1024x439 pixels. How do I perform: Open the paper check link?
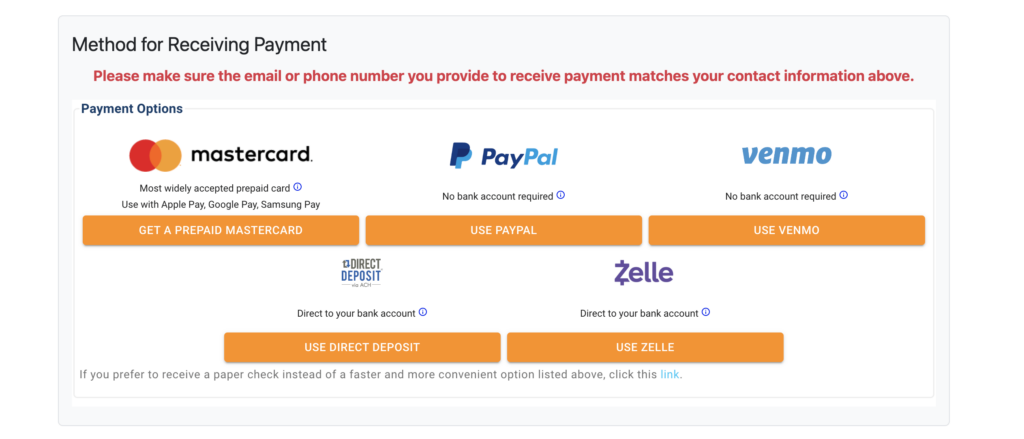(669, 375)
